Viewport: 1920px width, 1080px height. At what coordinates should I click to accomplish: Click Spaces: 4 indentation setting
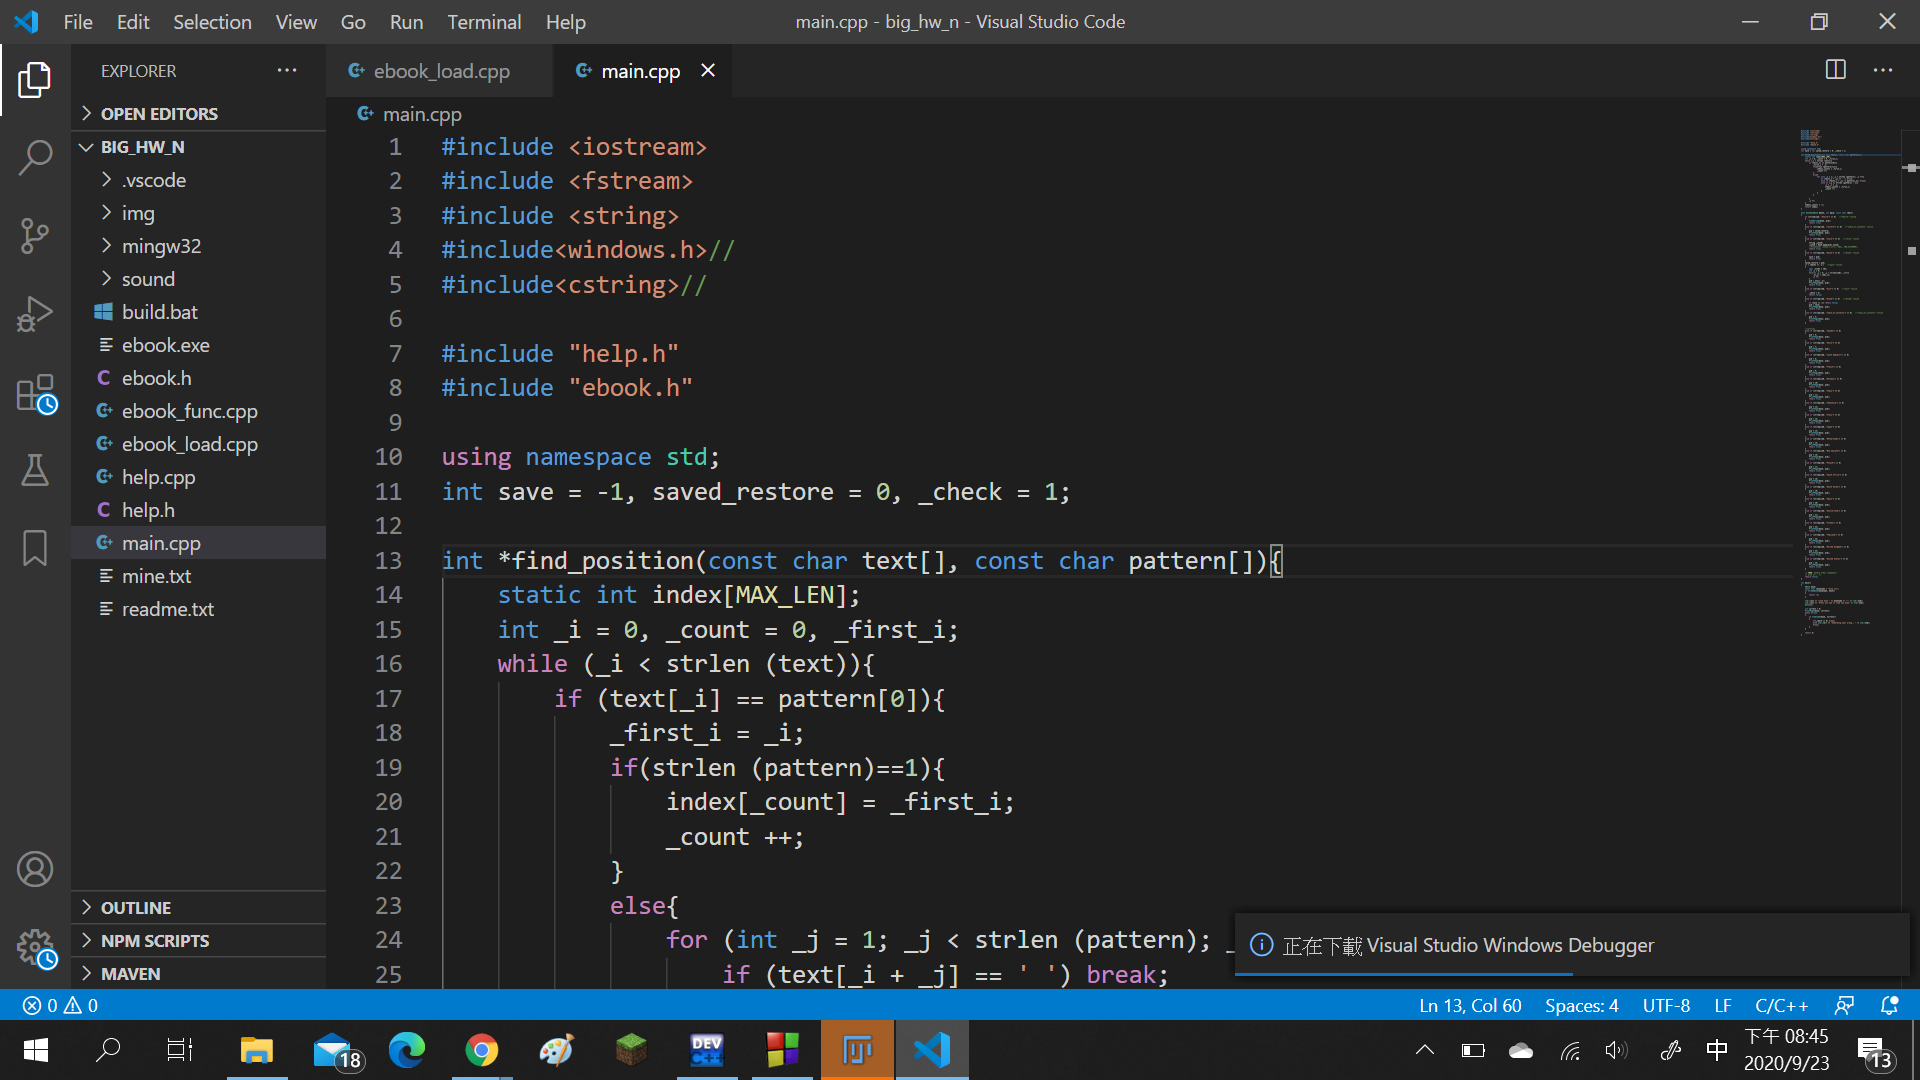coord(1581,1005)
